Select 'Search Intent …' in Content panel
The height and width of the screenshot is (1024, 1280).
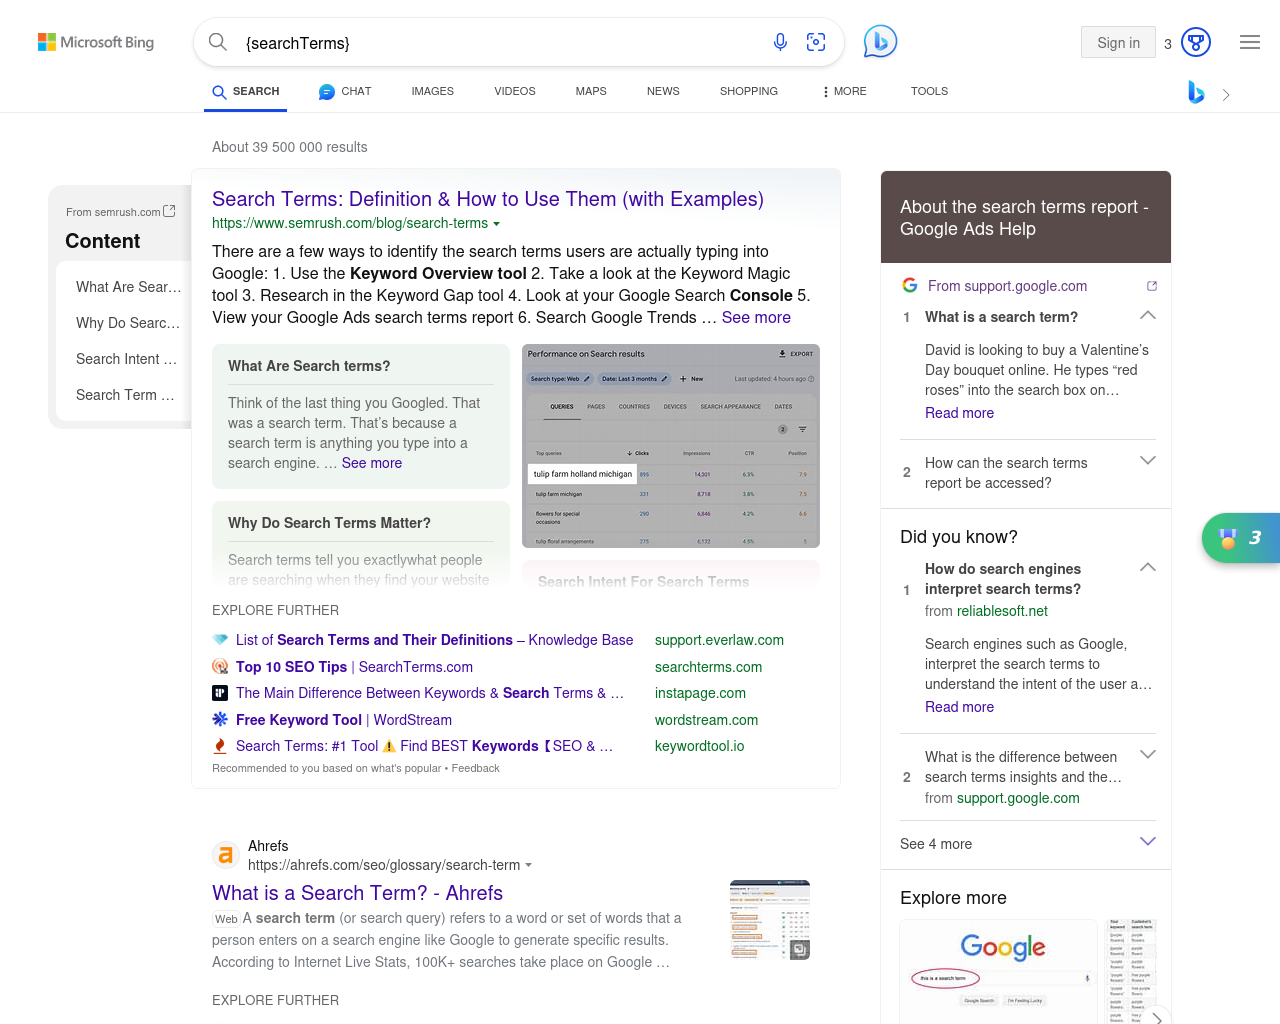126,359
